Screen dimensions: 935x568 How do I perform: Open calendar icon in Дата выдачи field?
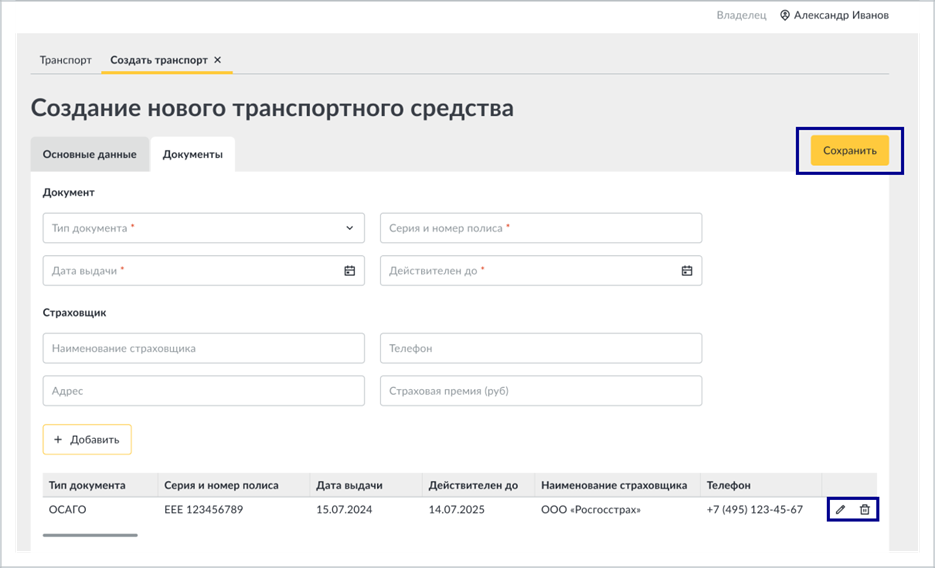349,271
